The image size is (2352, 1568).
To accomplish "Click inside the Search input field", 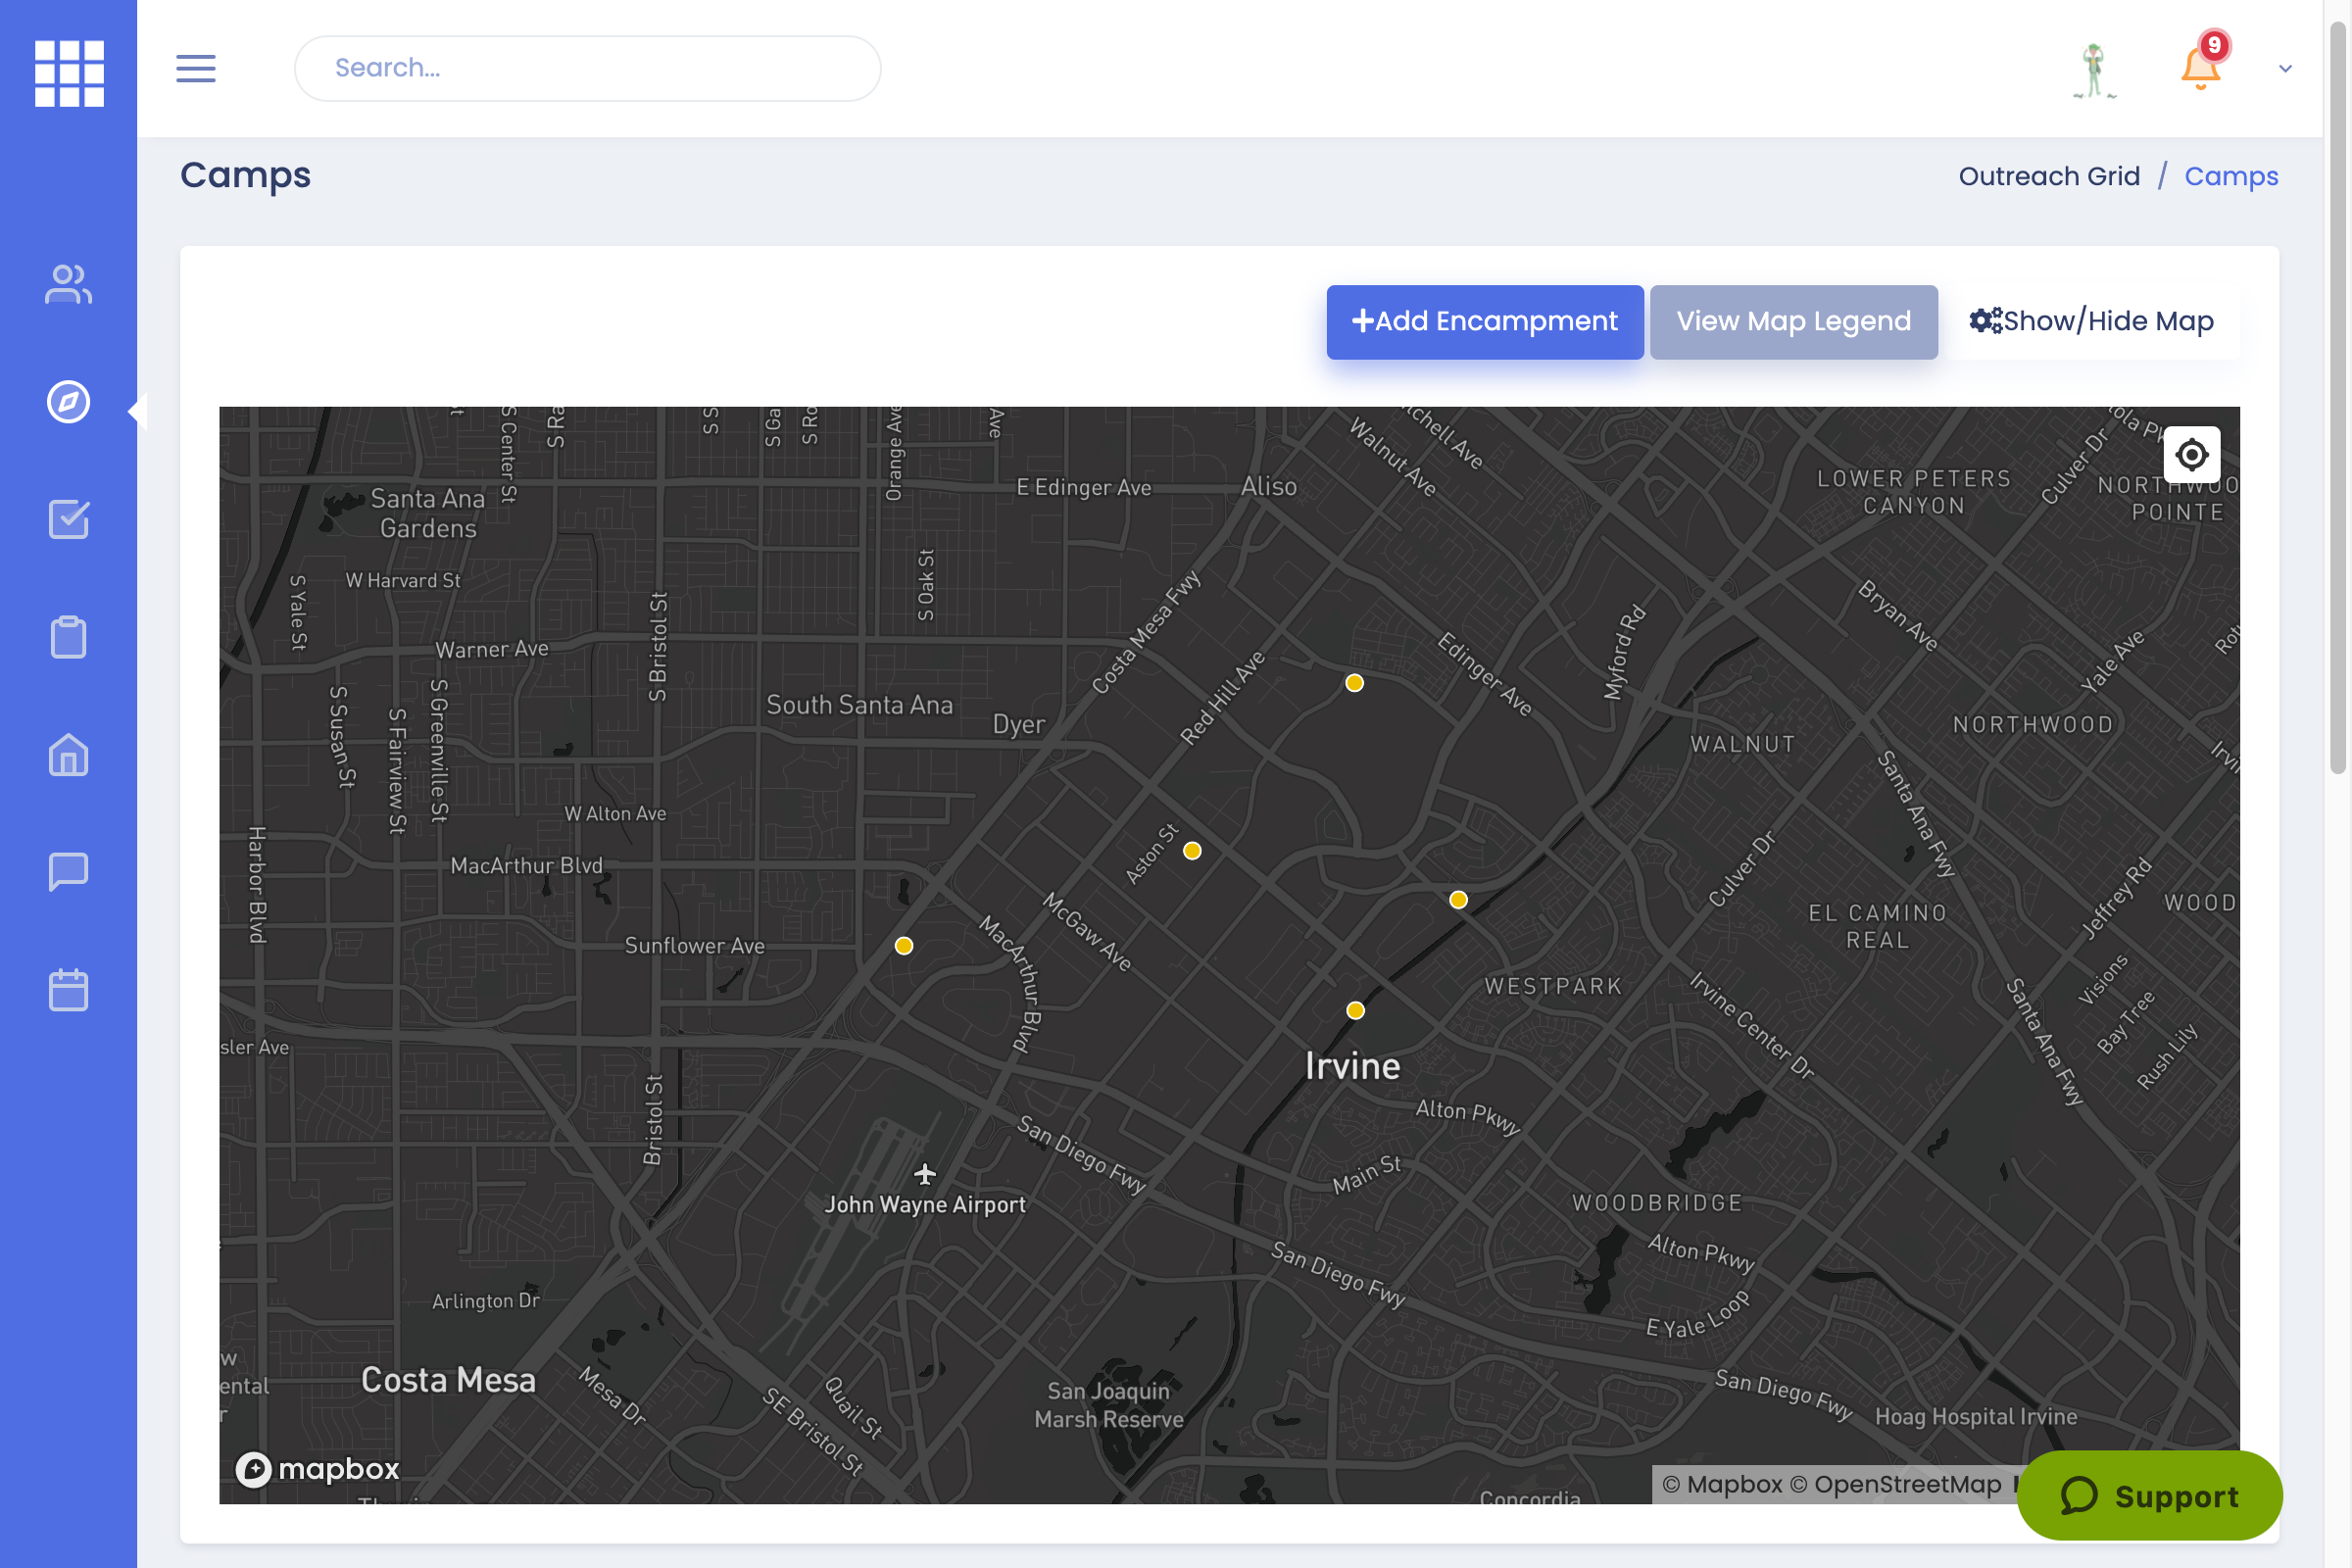I will tap(588, 68).
